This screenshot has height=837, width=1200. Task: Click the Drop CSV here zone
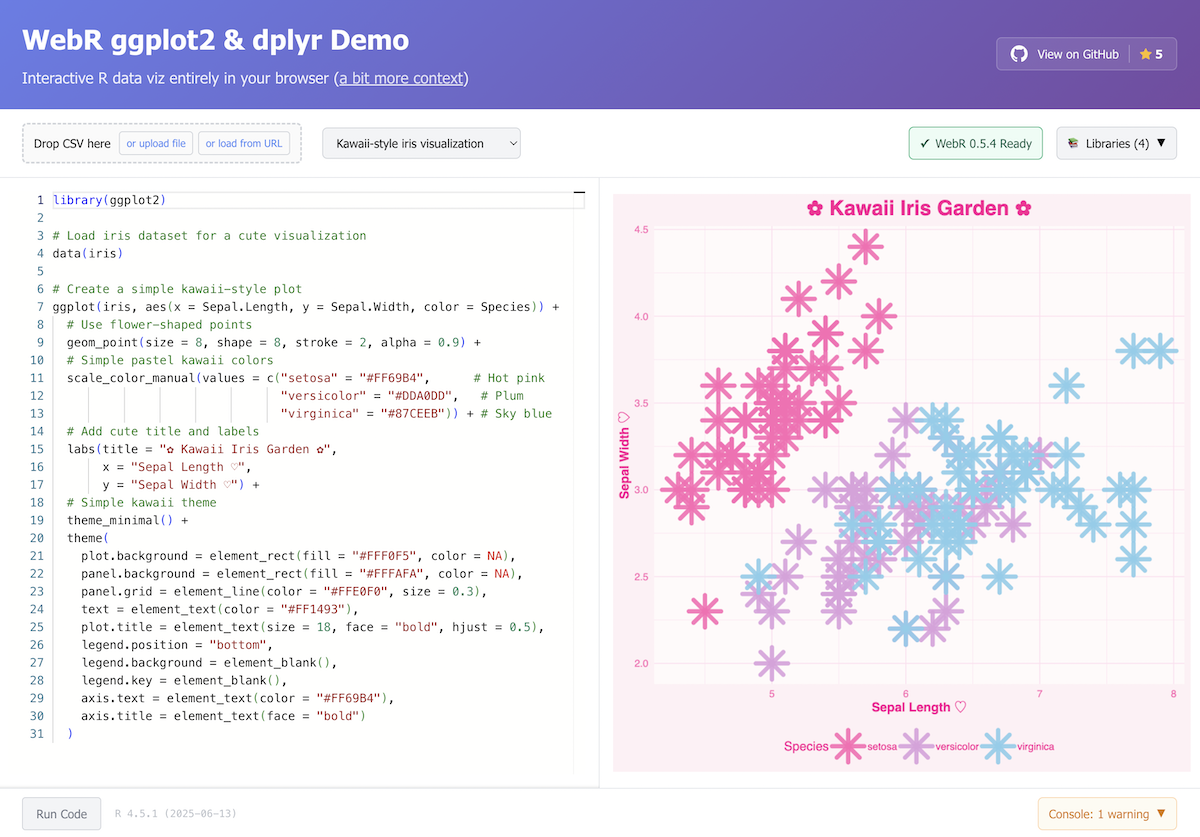coord(161,143)
